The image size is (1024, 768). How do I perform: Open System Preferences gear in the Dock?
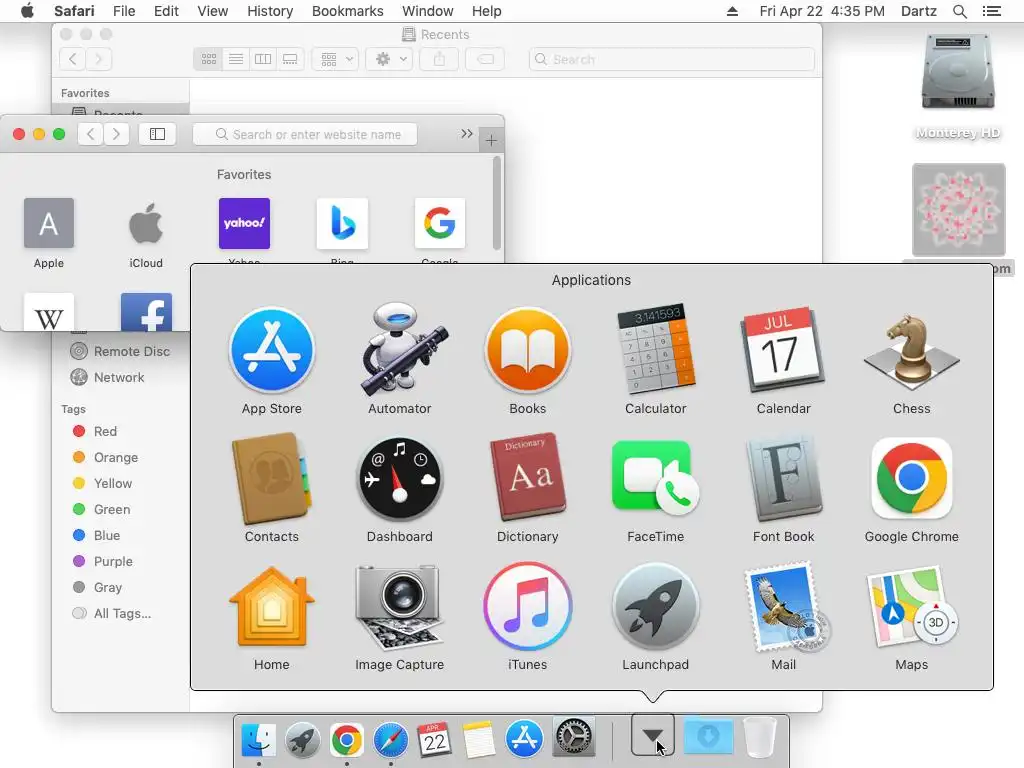click(573, 738)
